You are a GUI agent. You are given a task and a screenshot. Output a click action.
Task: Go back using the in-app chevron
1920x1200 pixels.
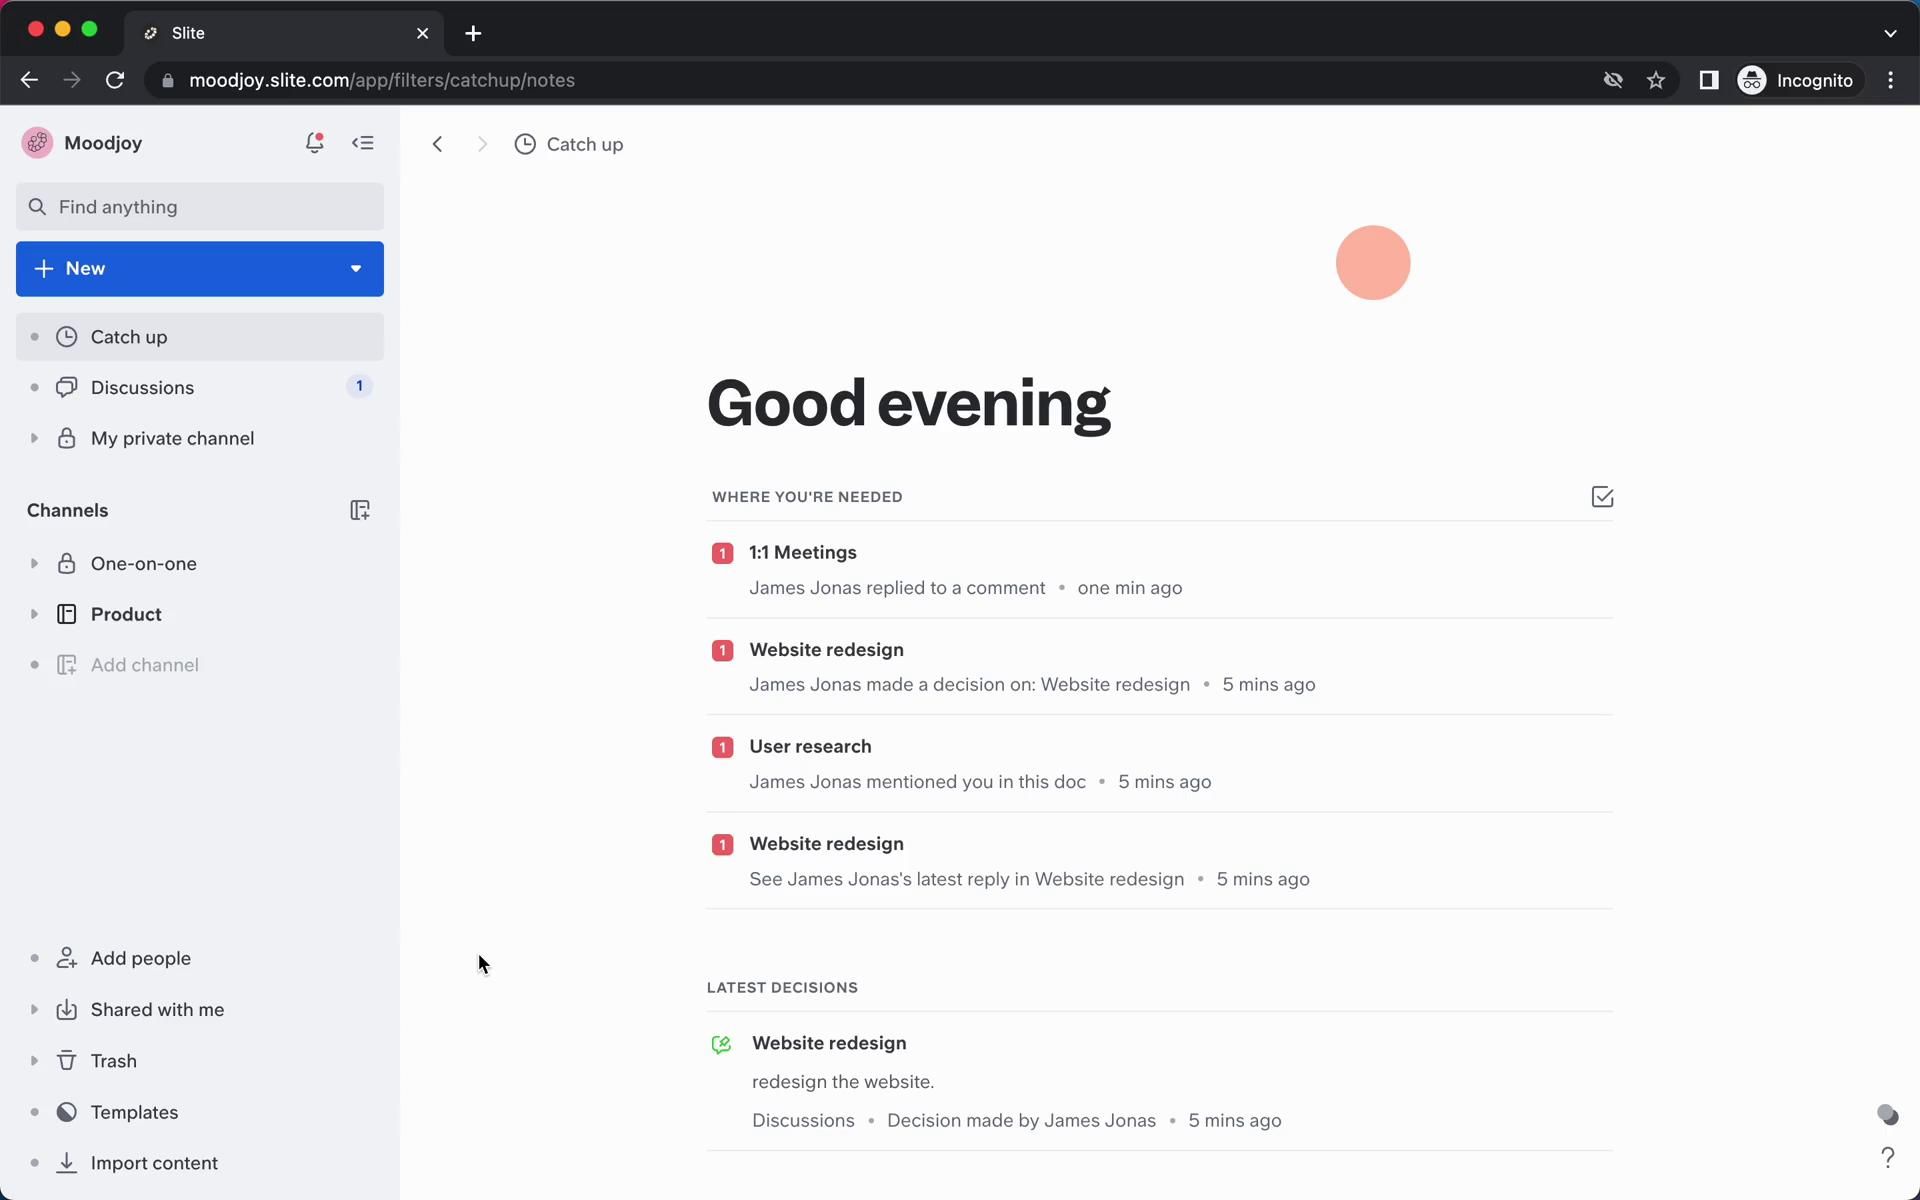click(x=437, y=144)
